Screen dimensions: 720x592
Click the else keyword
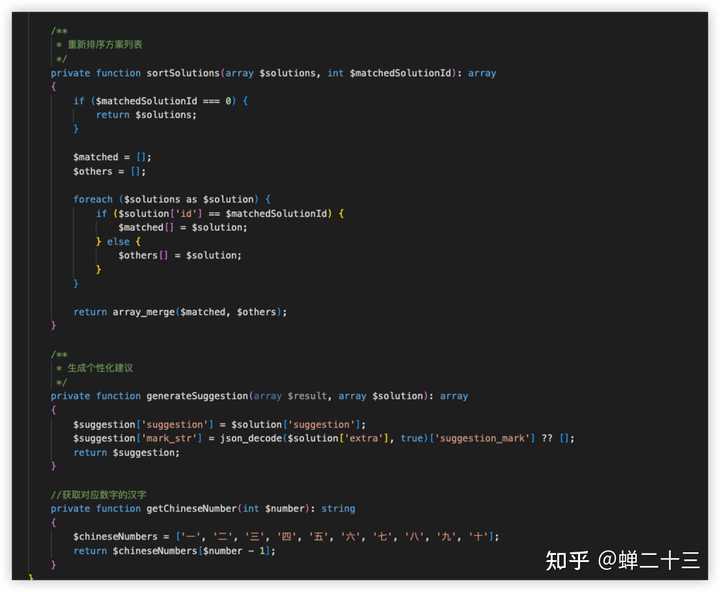click(118, 241)
